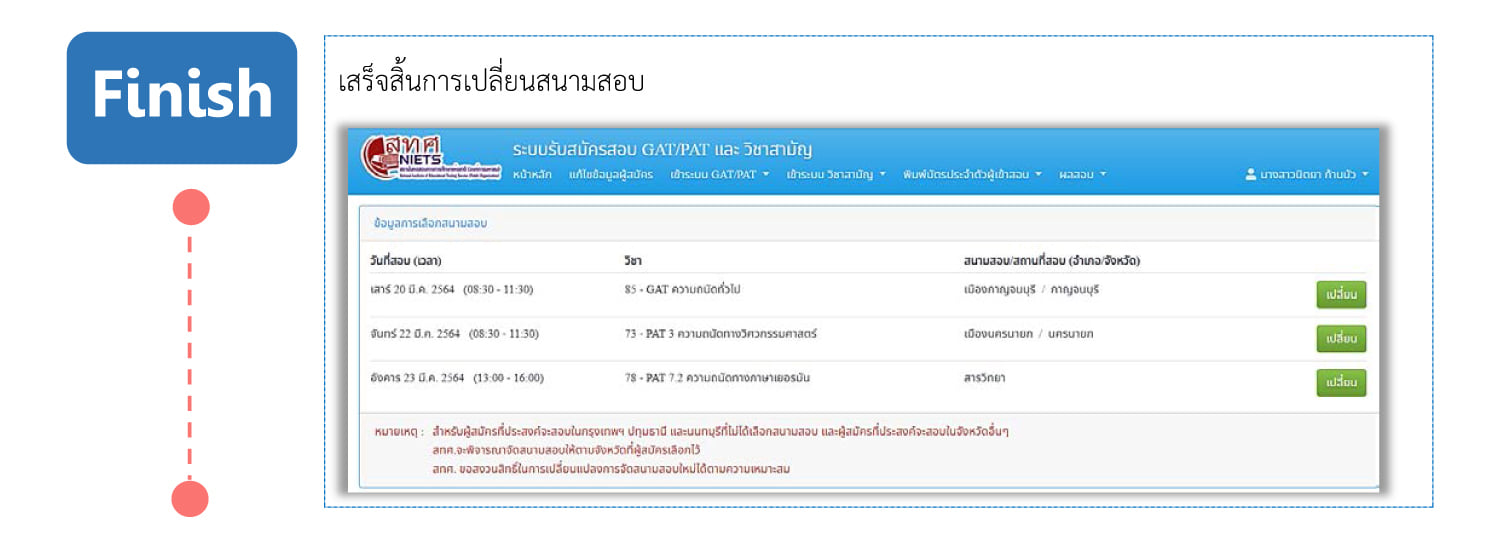Image resolution: width=1500 pixels, height=542 pixels.
Task: Click เปลี่ยน button for PAT 3 row
Action: click(1341, 339)
